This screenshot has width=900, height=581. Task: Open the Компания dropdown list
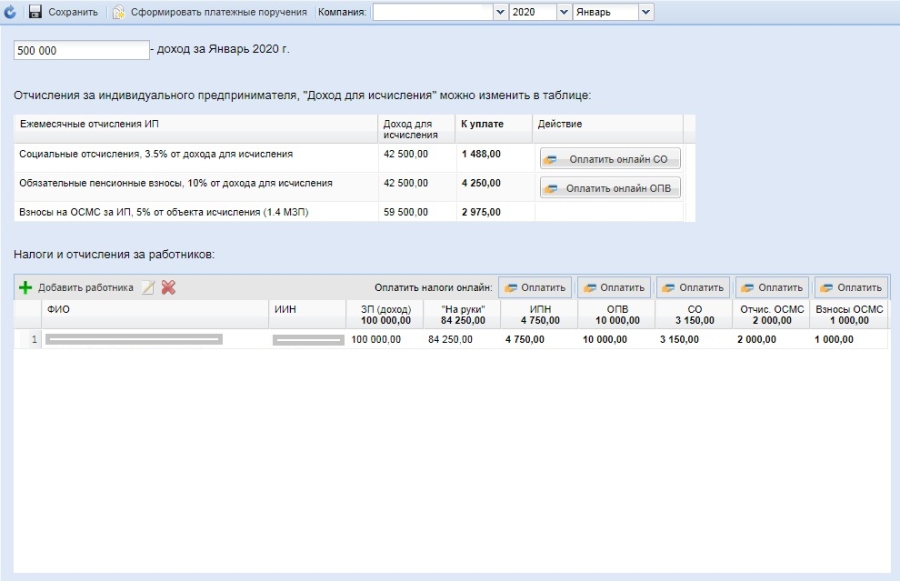501,12
